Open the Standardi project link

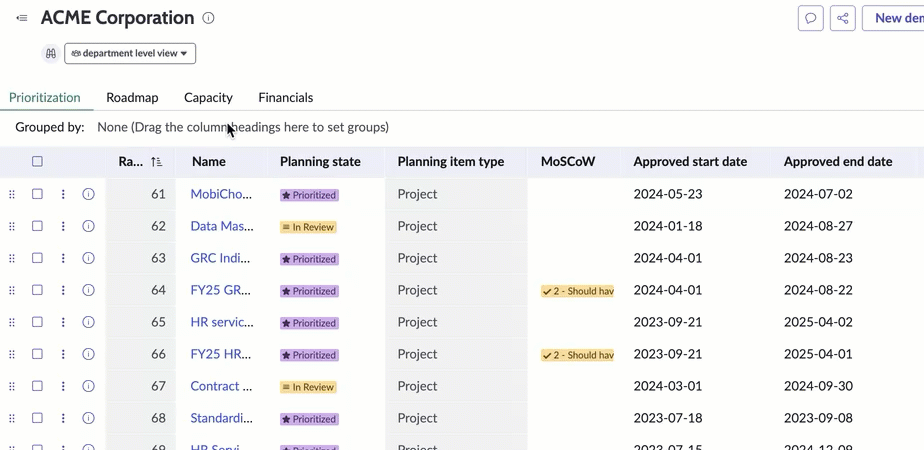(222, 418)
